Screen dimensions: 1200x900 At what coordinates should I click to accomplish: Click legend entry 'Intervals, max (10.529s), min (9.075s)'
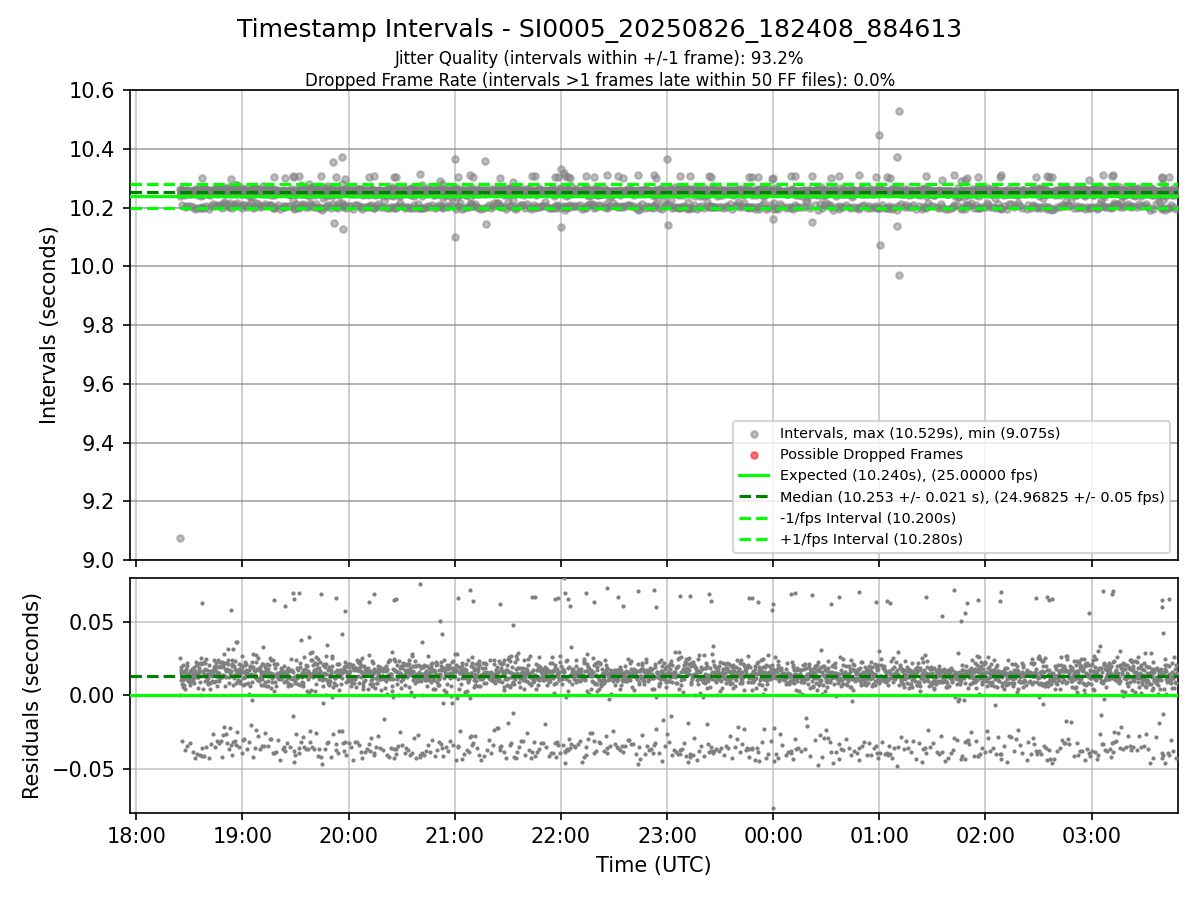(919, 433)
